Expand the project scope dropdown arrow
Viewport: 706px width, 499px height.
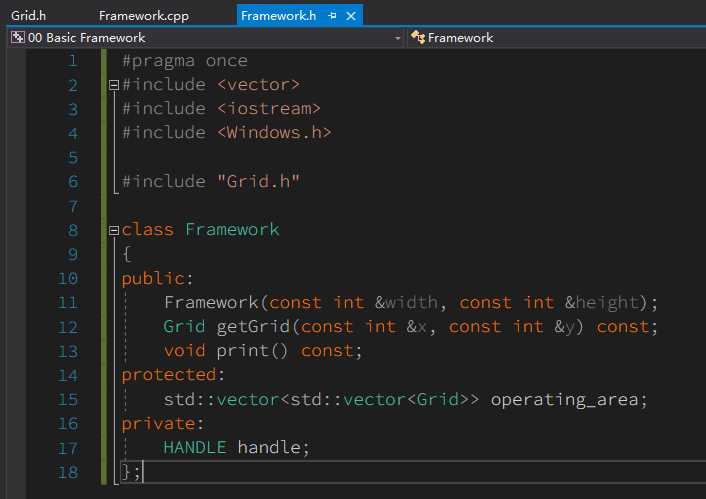click(x=397, y=38)
